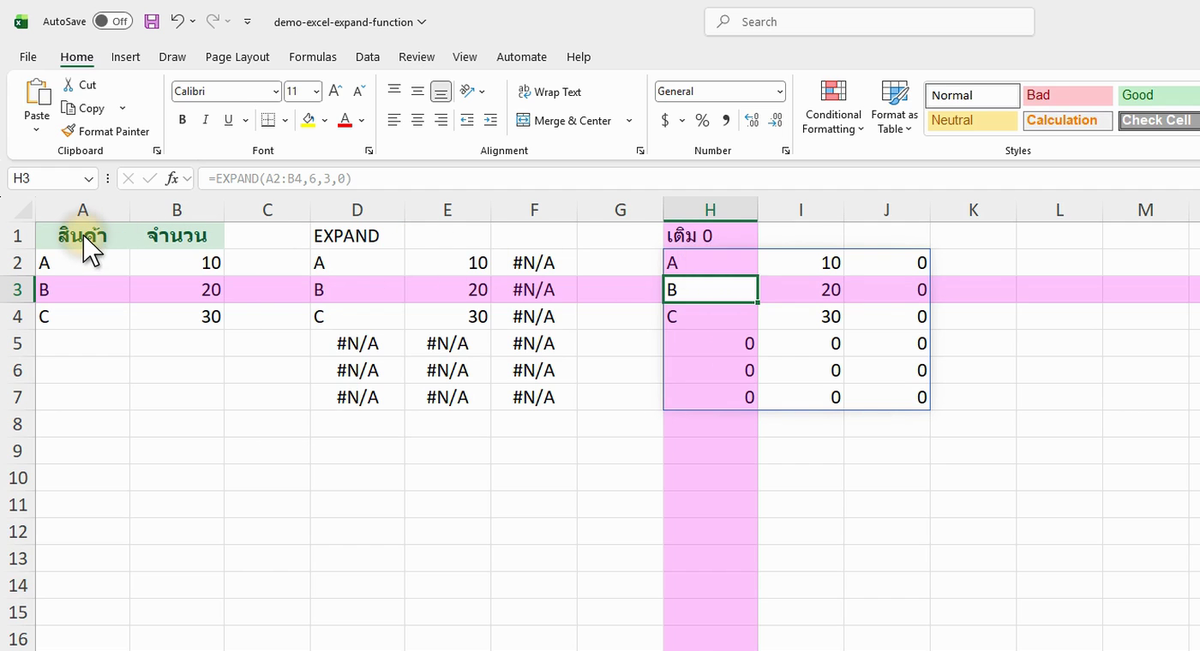Apply comma style format
Screen dimensions: 1200x651
(725, 120)
